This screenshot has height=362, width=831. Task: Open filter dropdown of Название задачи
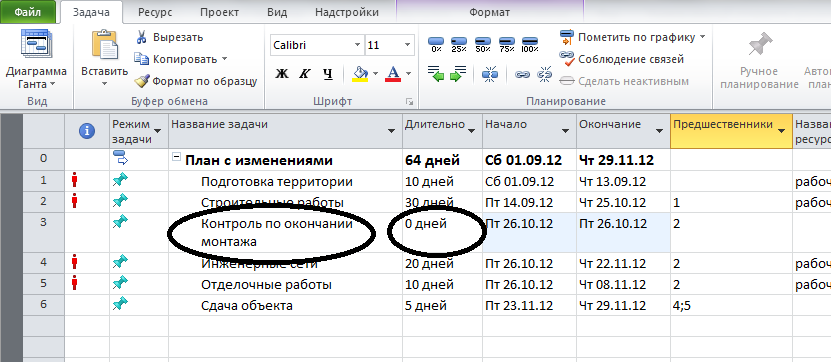pos(392,131)
